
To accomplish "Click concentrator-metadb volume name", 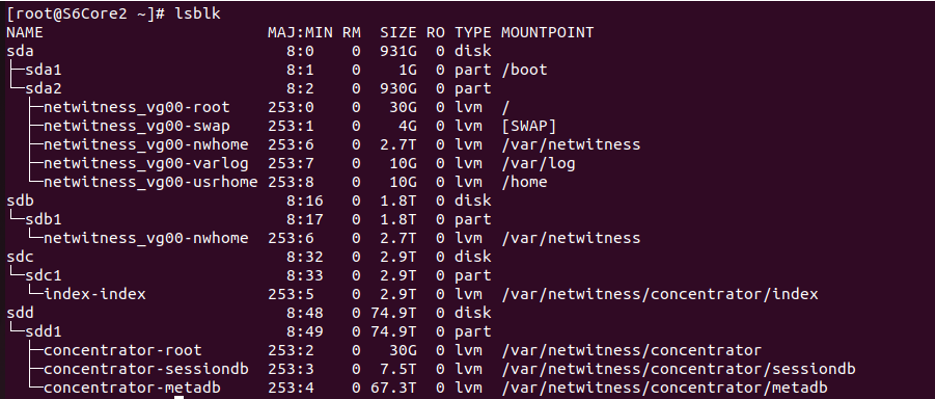I will click(x=132, y=388).
